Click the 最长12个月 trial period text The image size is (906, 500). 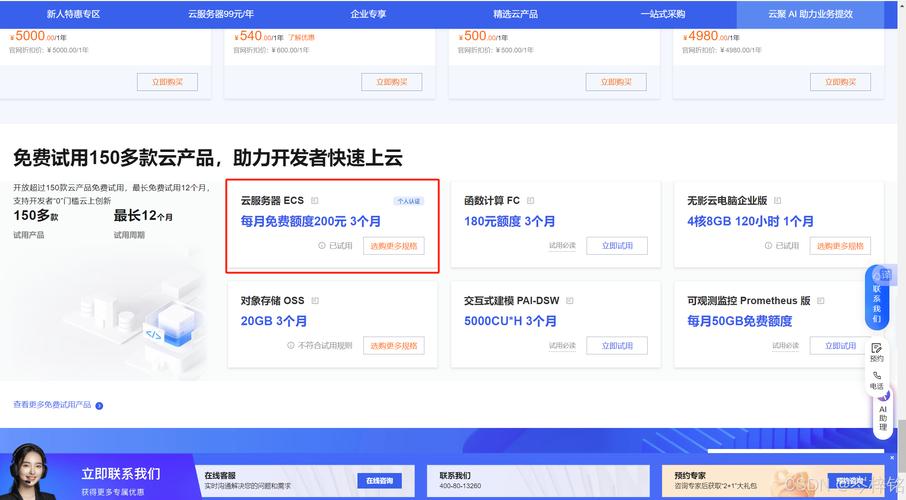(143, 216)
